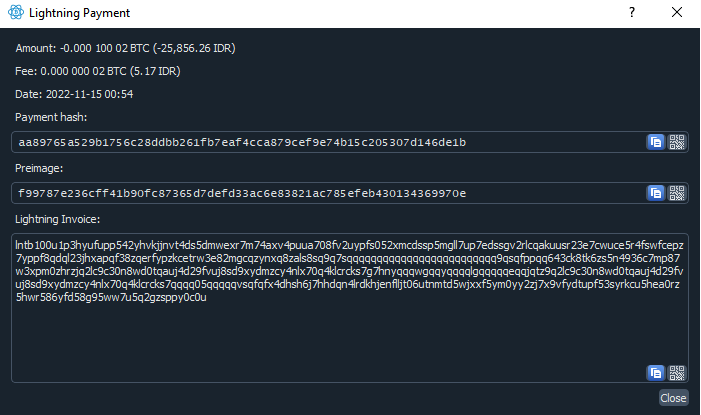Click the "Payment hash:" label
The width and height of the screenshot is (701, 415).
51,117
